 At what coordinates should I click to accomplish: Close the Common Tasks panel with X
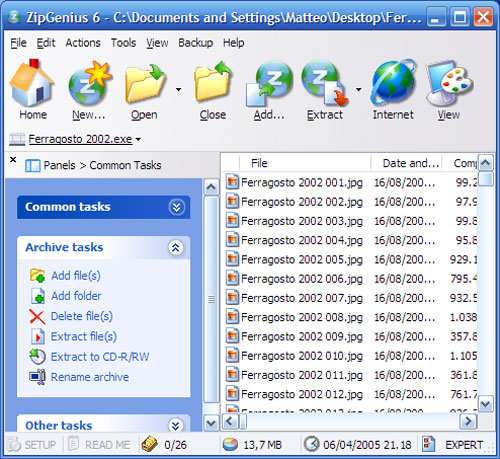[13, 160]
